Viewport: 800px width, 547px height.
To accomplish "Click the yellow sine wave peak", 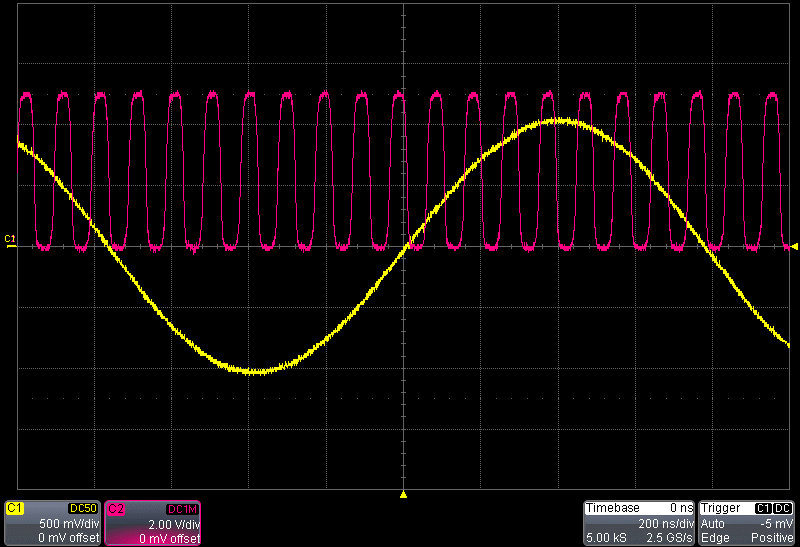I will pos(560,121).
